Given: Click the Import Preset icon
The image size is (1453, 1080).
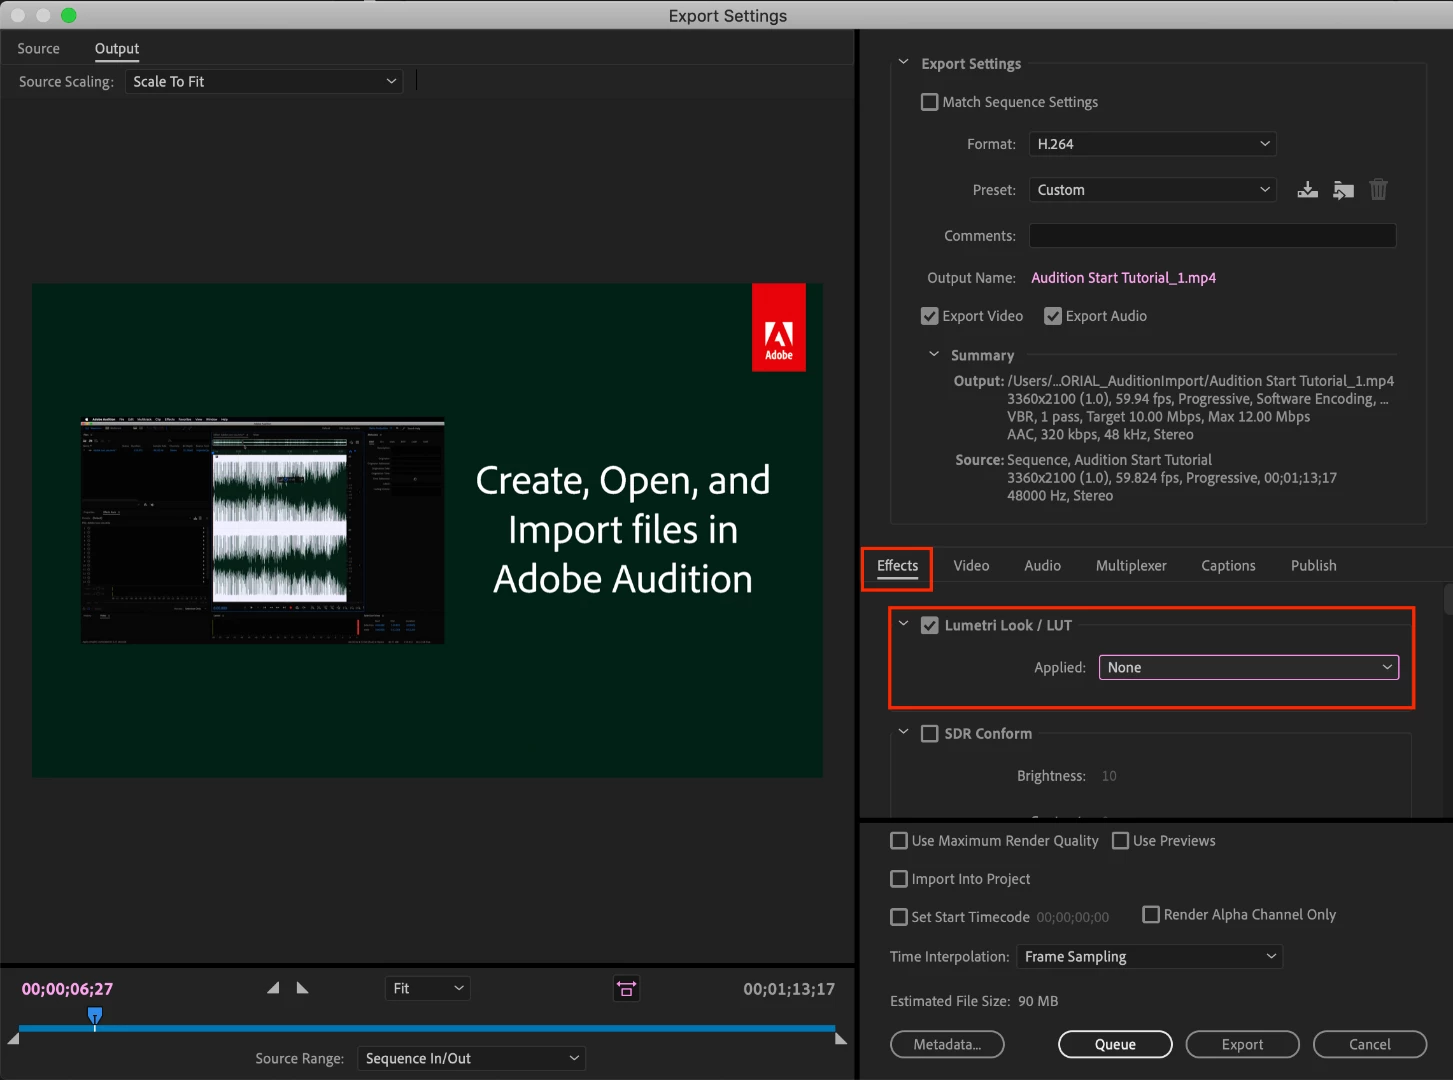Looking at the screenshot, I should tap(1343, 190).
